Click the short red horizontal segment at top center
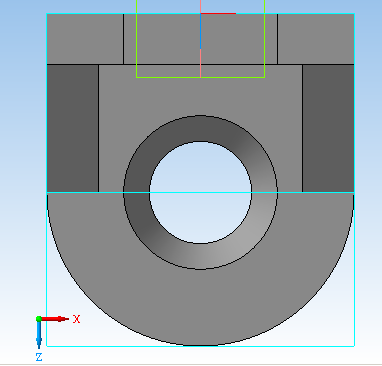This screenshot has height=366, width=382. (218, 13)
